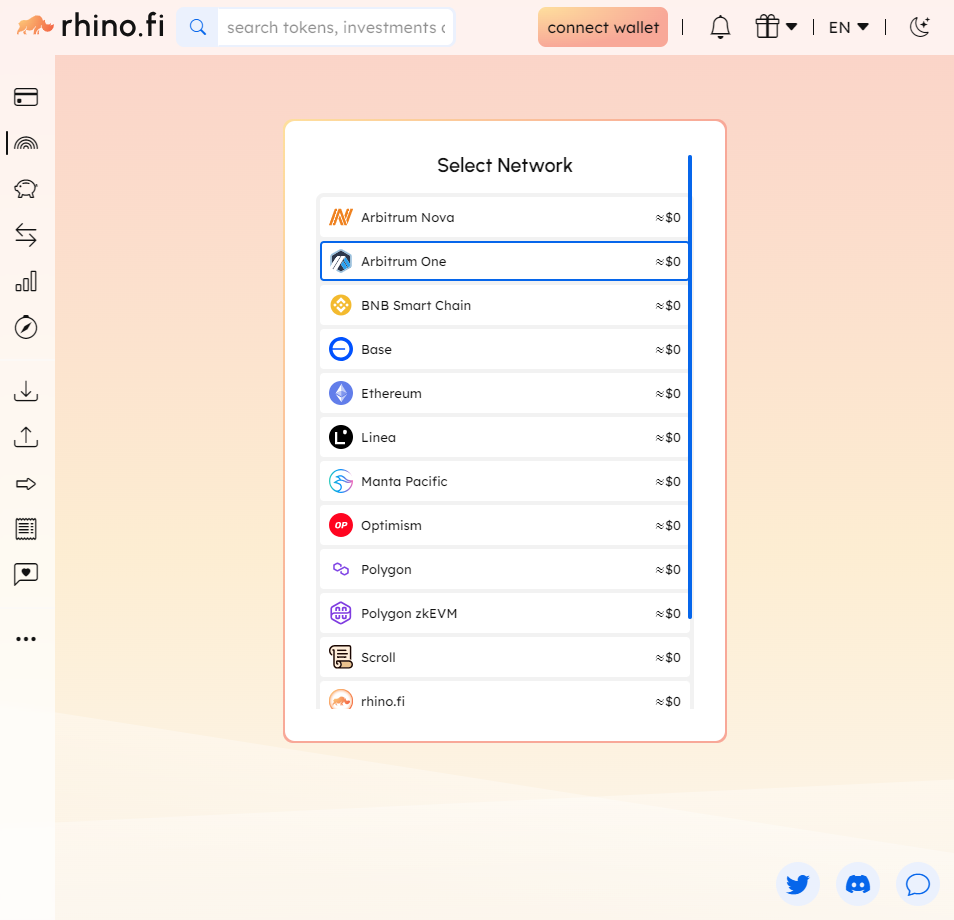The width and height of the screenshot is (954, 920).
Task: Open the bar chart sidebar icon
Action: (x=26, y=281)
